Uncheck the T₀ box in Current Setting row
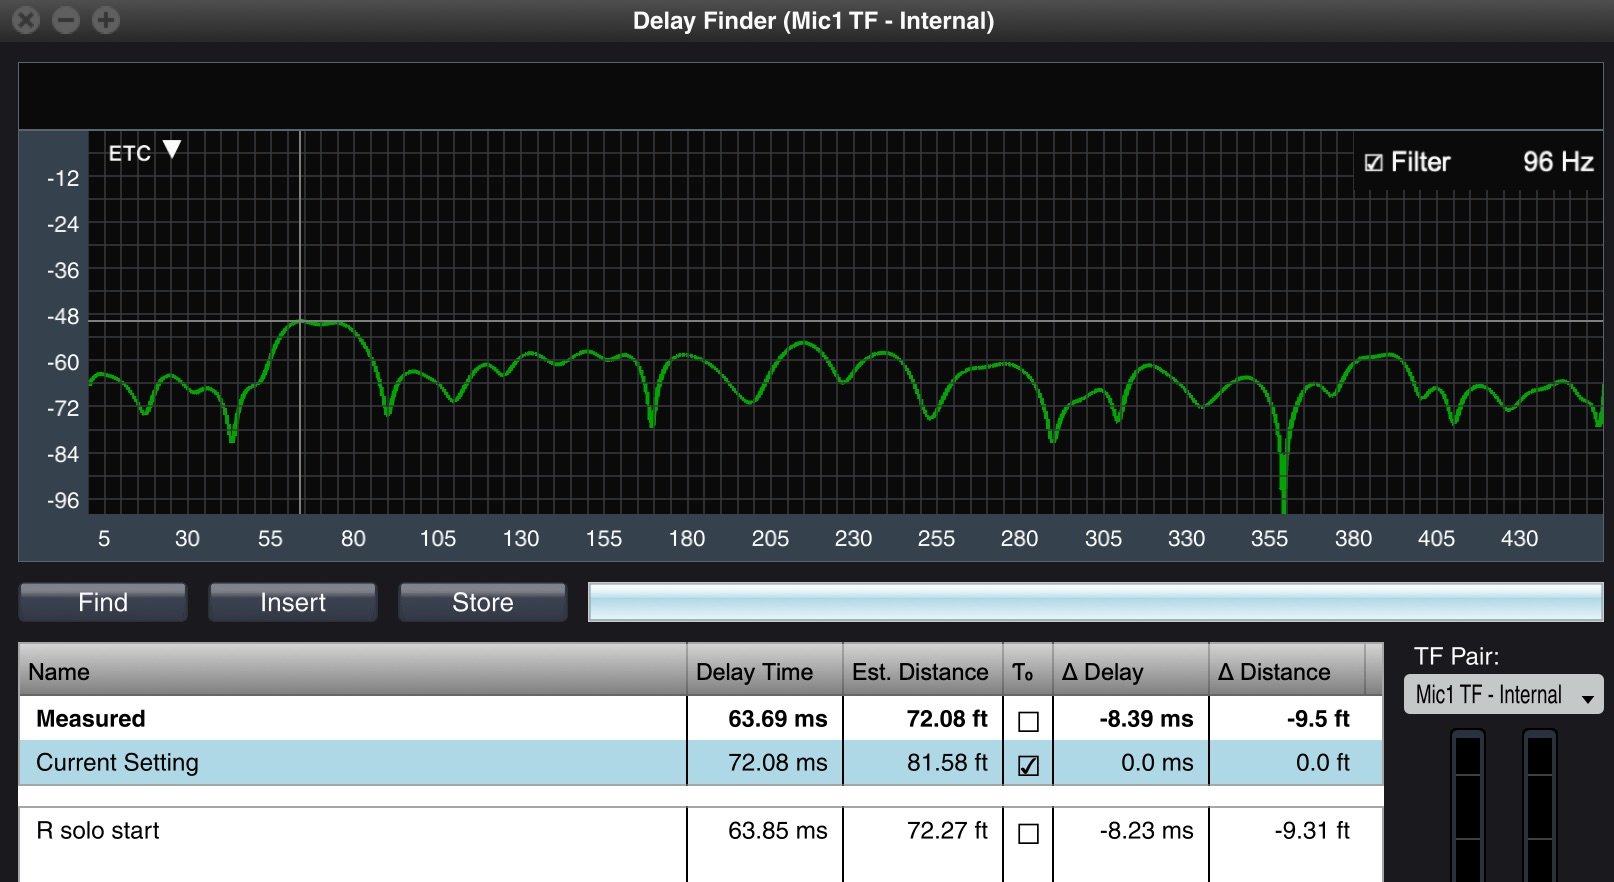This screenshot has width=1614, height=882. (1028, 765)
